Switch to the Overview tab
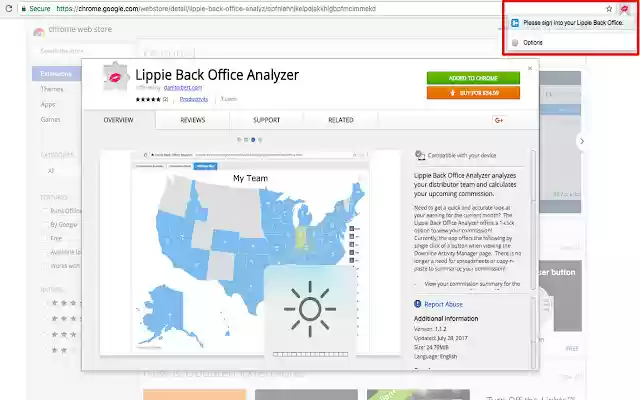This screenshot has height=400, width=640. tap(118, 120)
